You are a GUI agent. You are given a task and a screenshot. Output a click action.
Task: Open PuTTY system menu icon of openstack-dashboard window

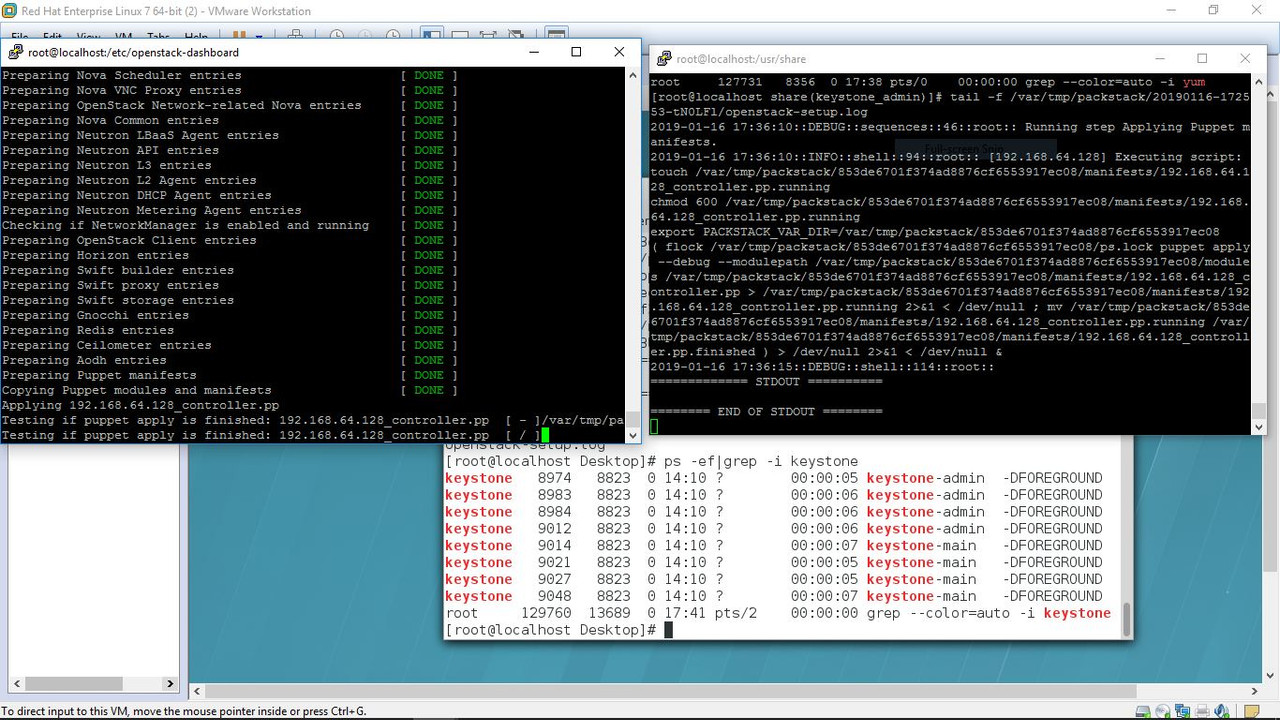[15, 52]
